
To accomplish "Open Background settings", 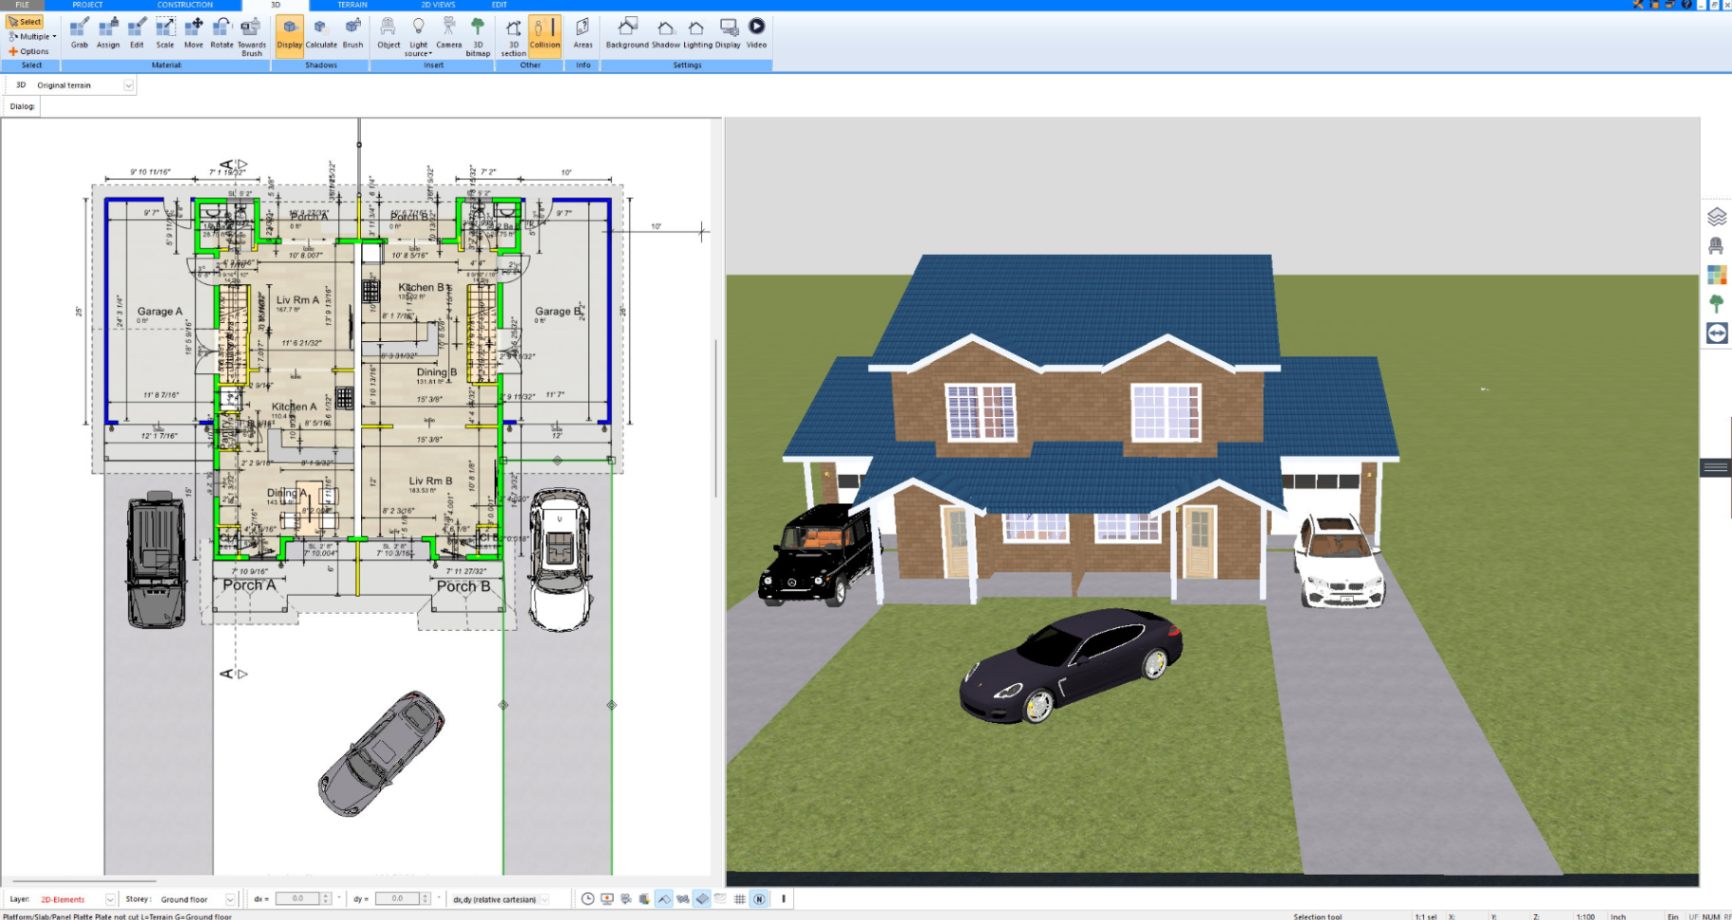I will 627,33.
